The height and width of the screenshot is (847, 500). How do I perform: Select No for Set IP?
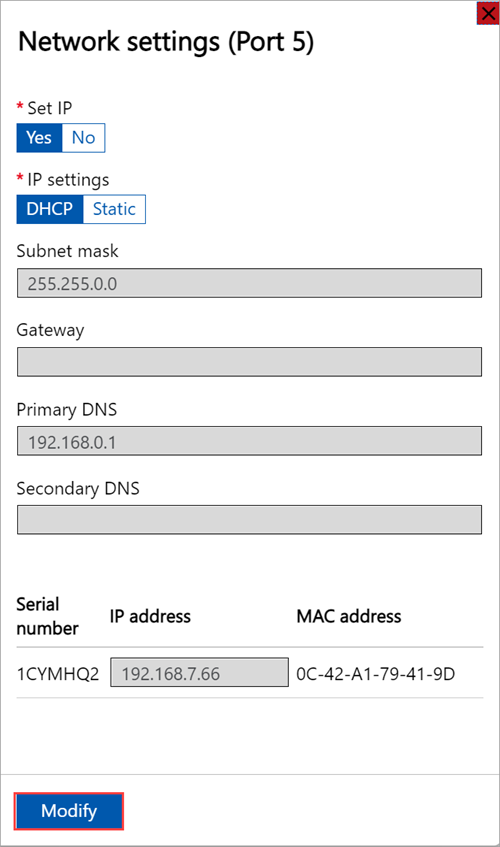click(x=84, y=138)
